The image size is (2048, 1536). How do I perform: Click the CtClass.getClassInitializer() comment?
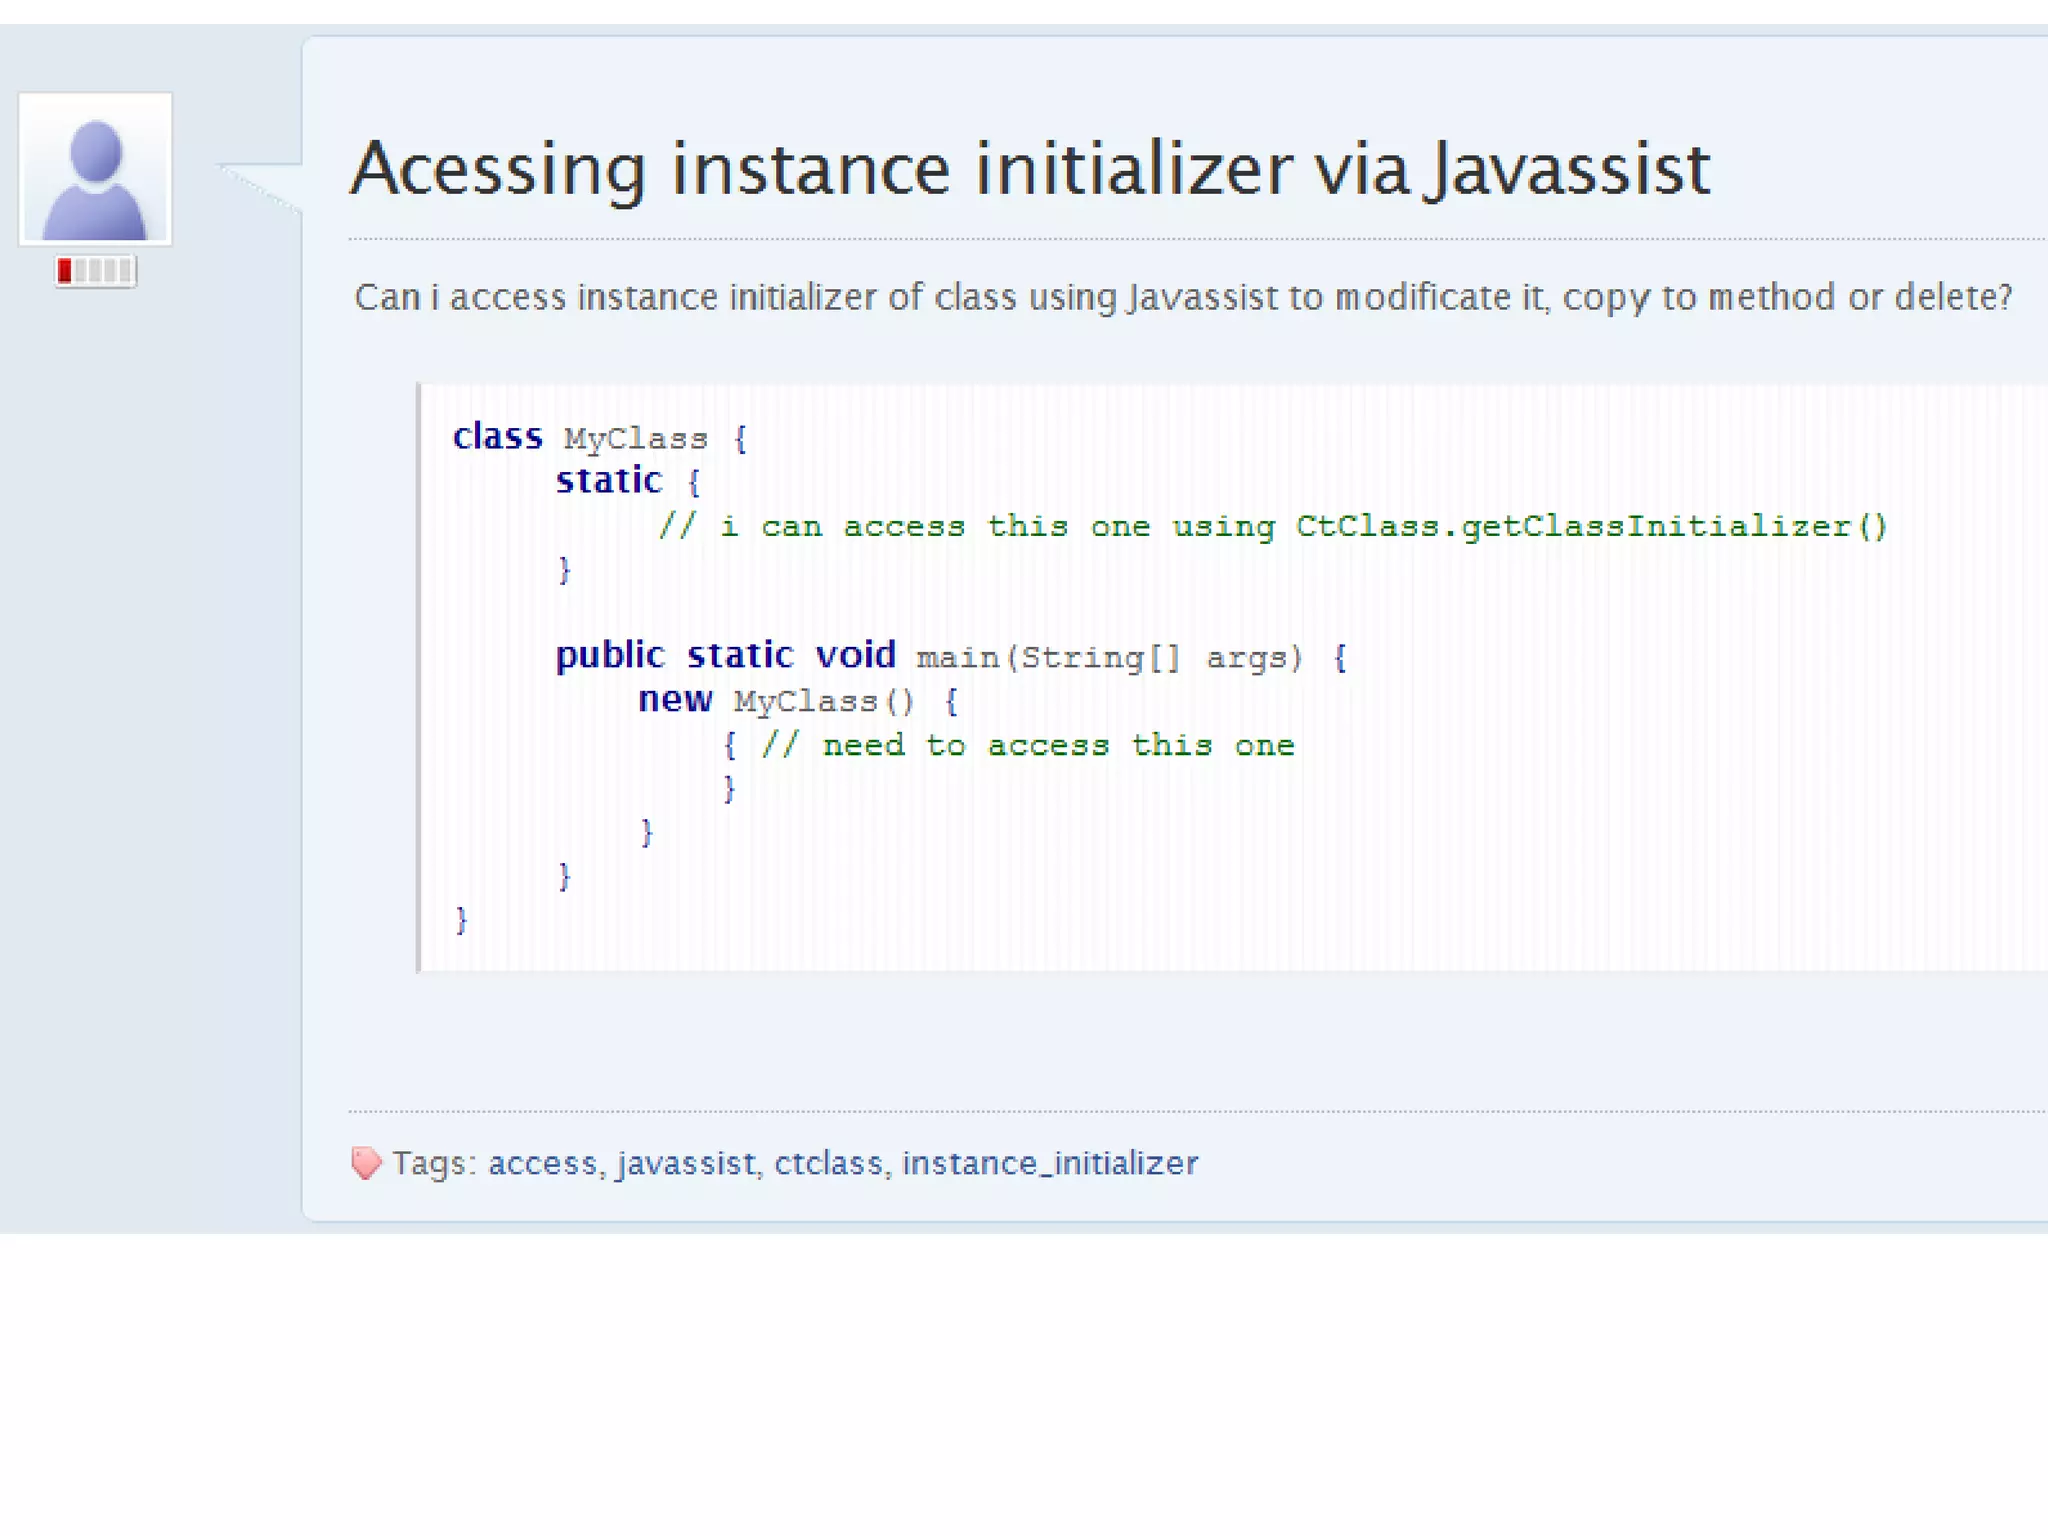point(1271,526)
